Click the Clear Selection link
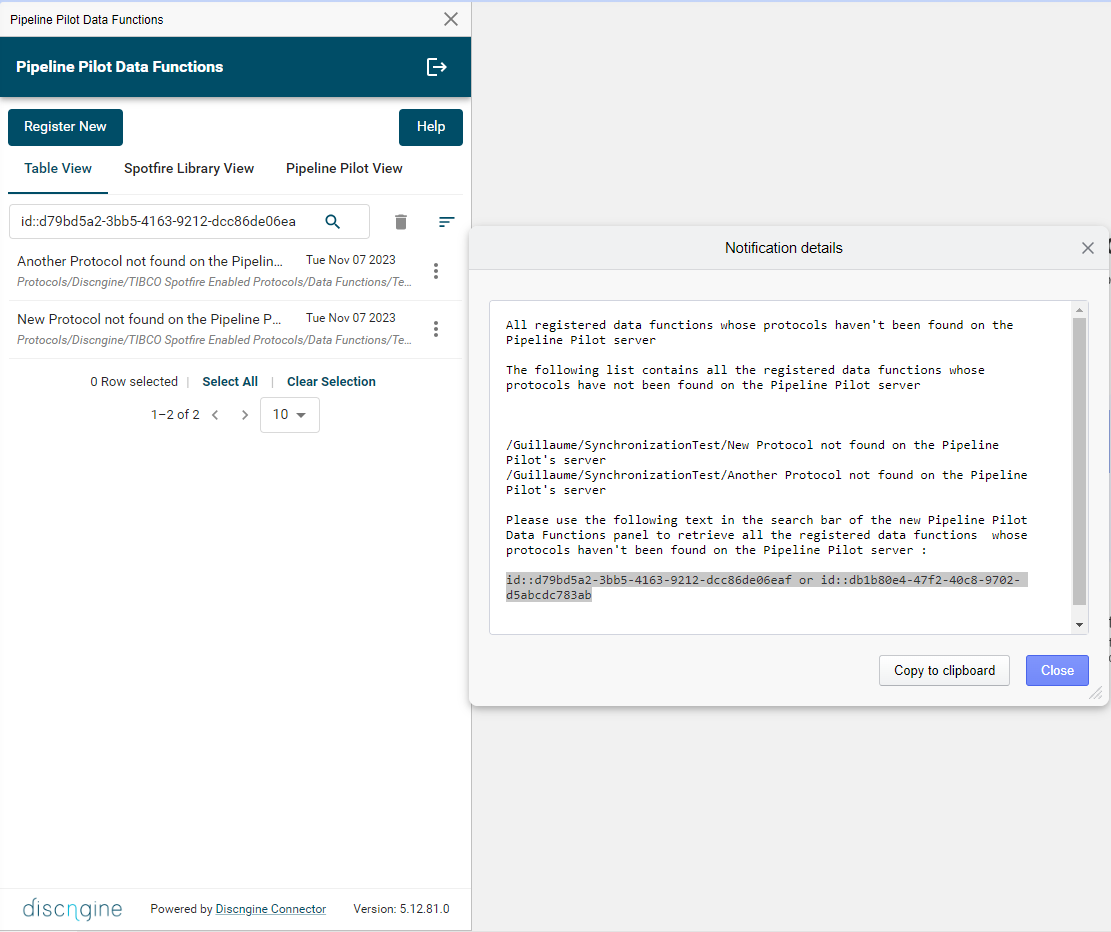The image size is (1111, 932). (x=331, y=381)
